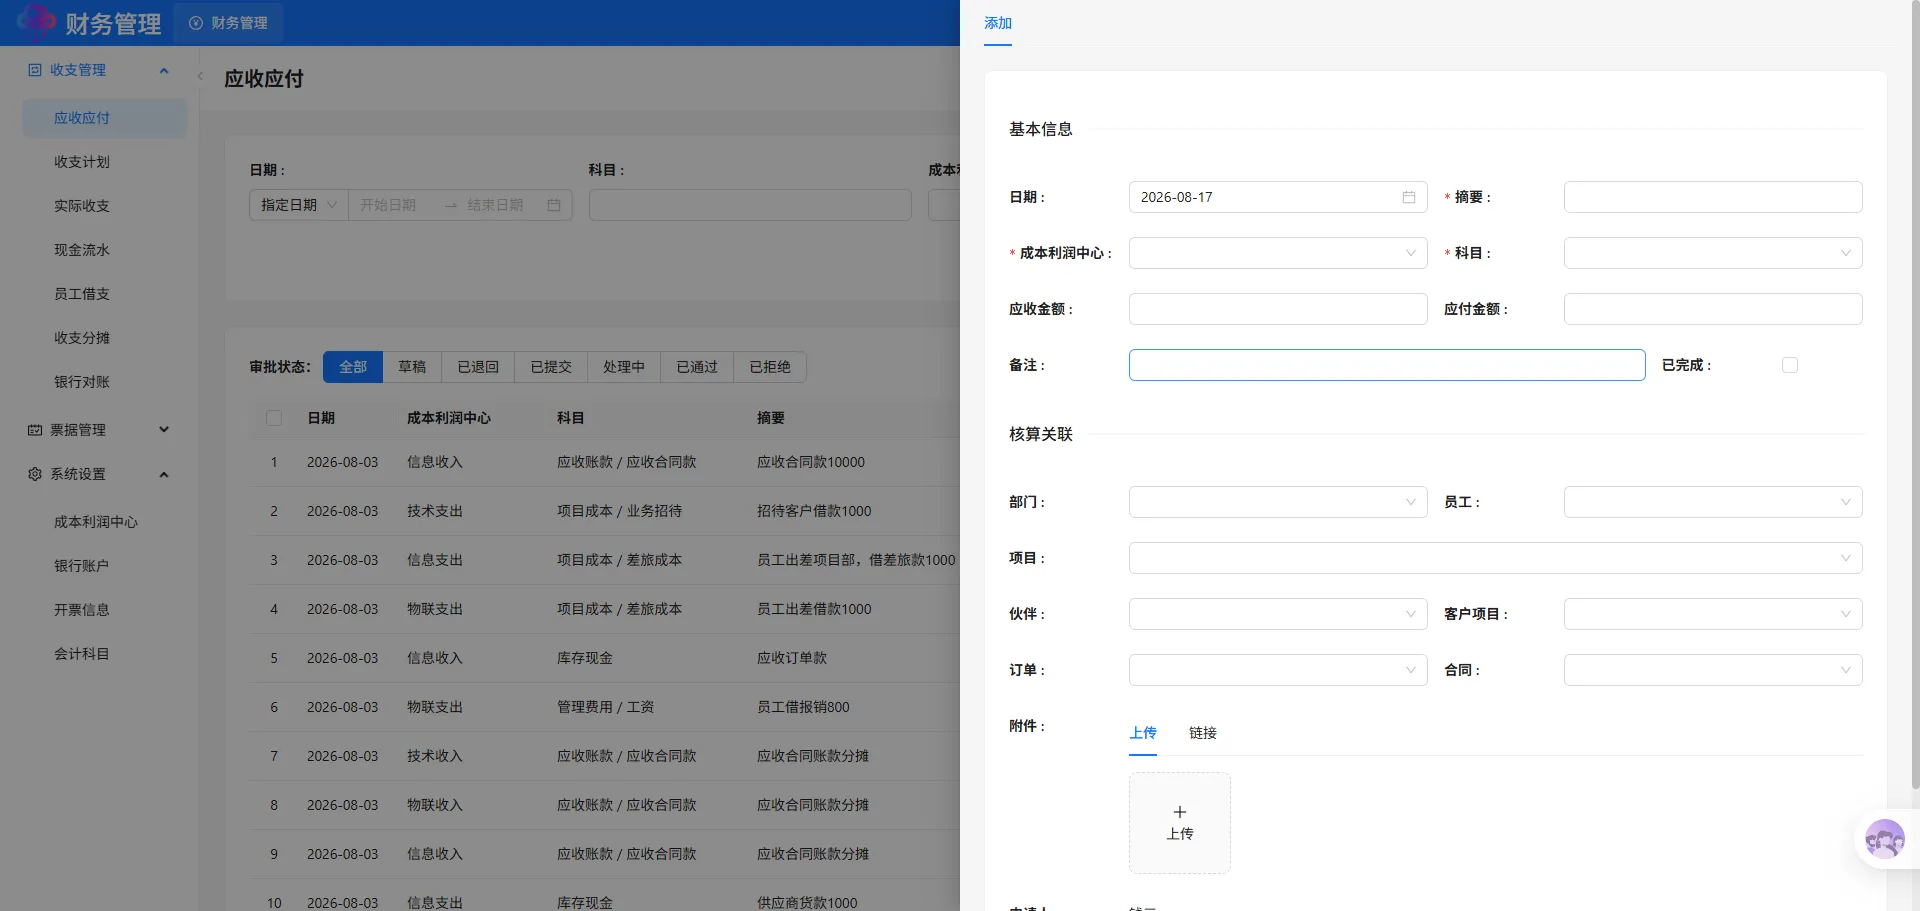Open the floating assistant avatar icon
The width and height of the screenshot is (1920, 911).
[x=1885, y=838]
